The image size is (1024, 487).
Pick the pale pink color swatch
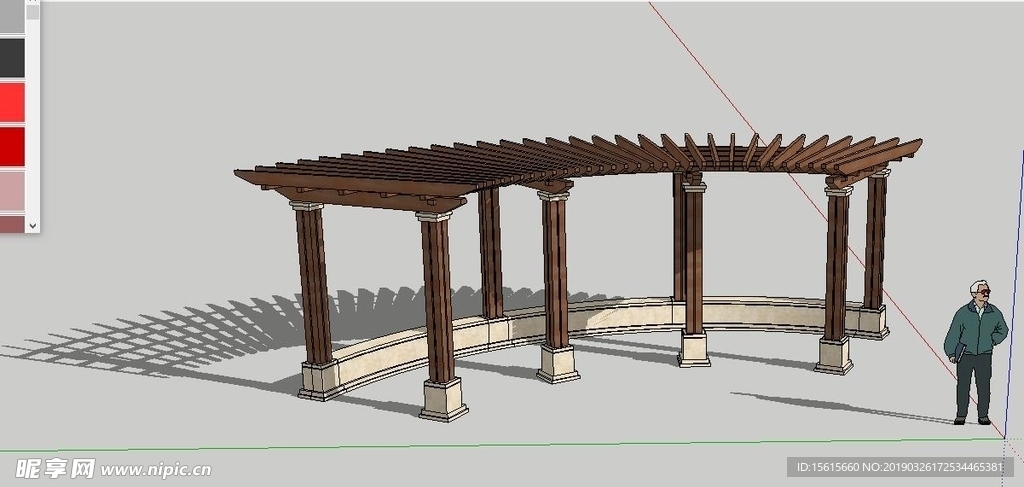coord(12,190)
